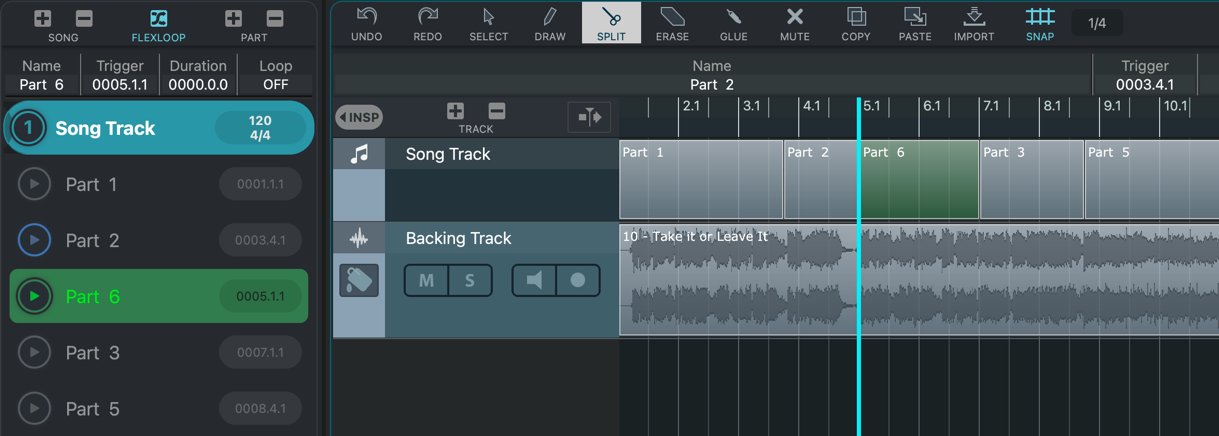This screenshot has height=436, width=1219.
Task: Collapse the INSP inspector panel
Action: (359, 117)
